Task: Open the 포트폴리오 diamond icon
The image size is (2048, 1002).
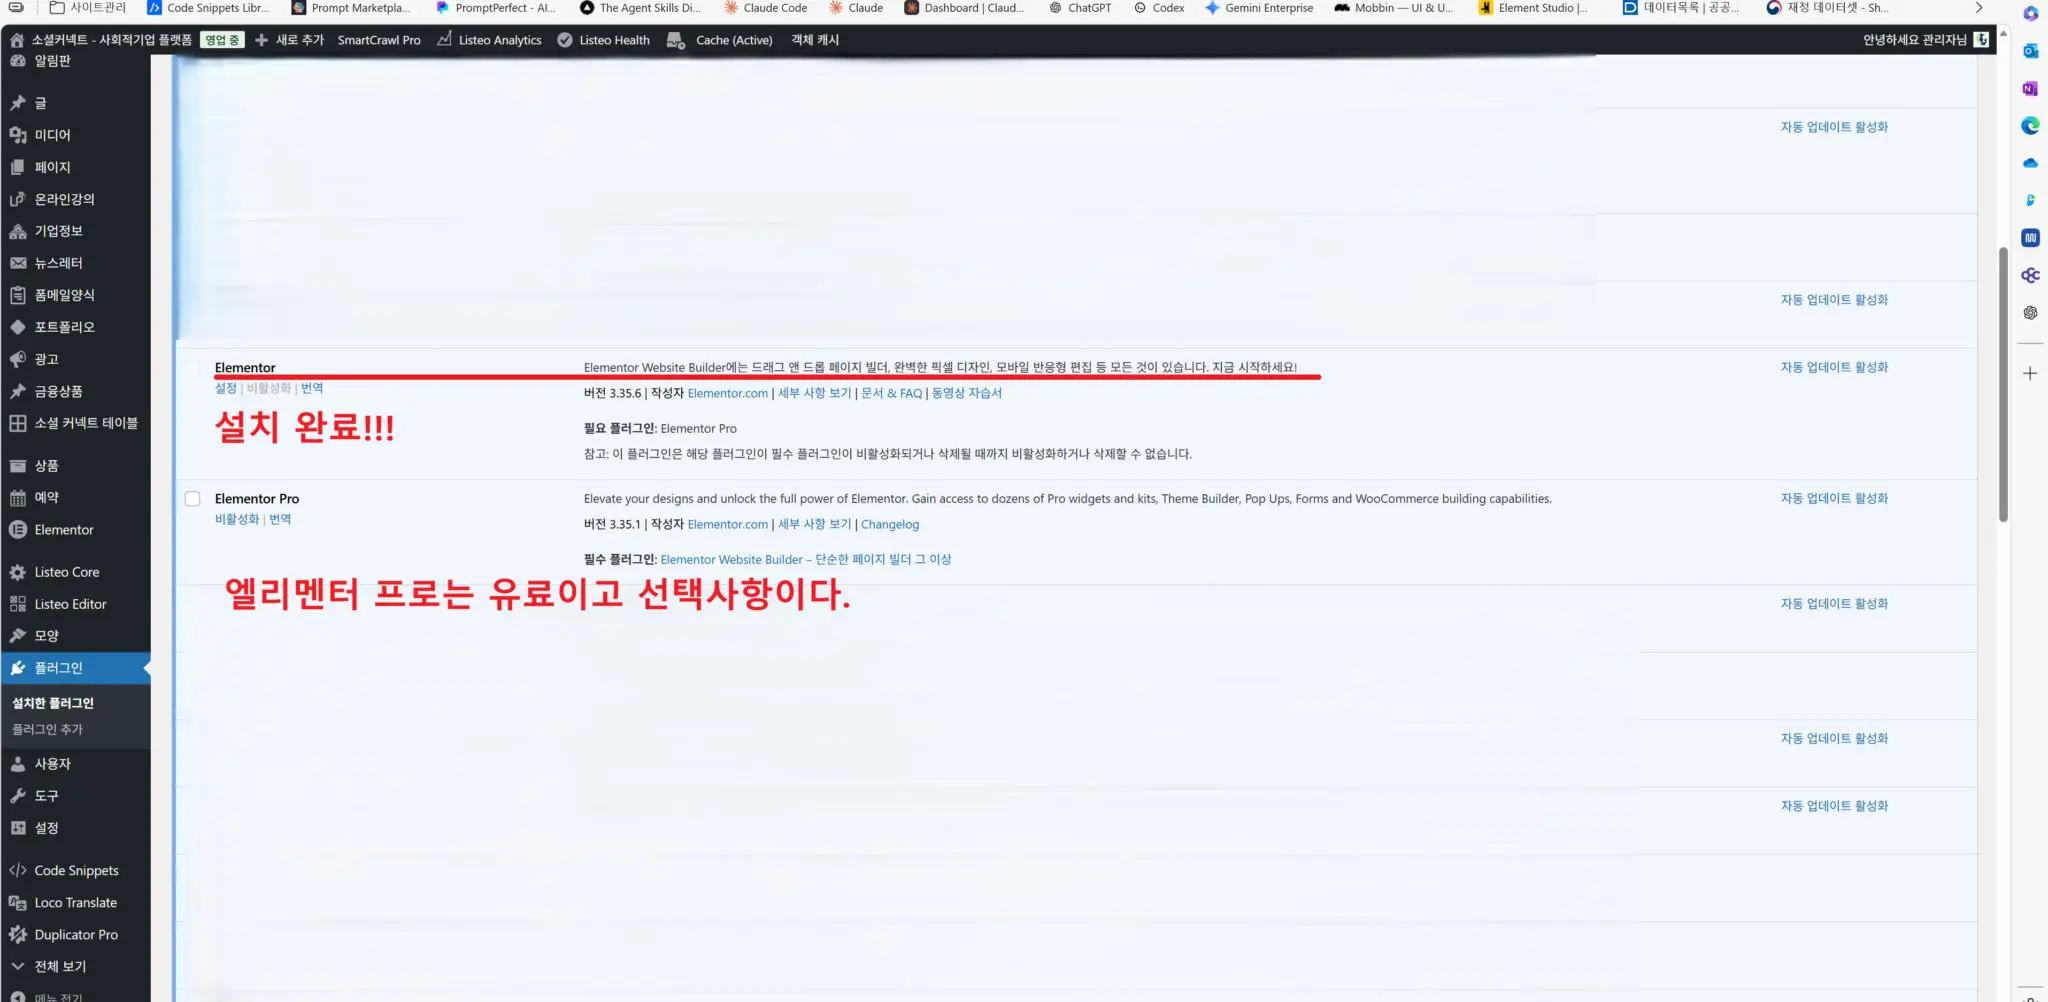Action: [17, 327]
